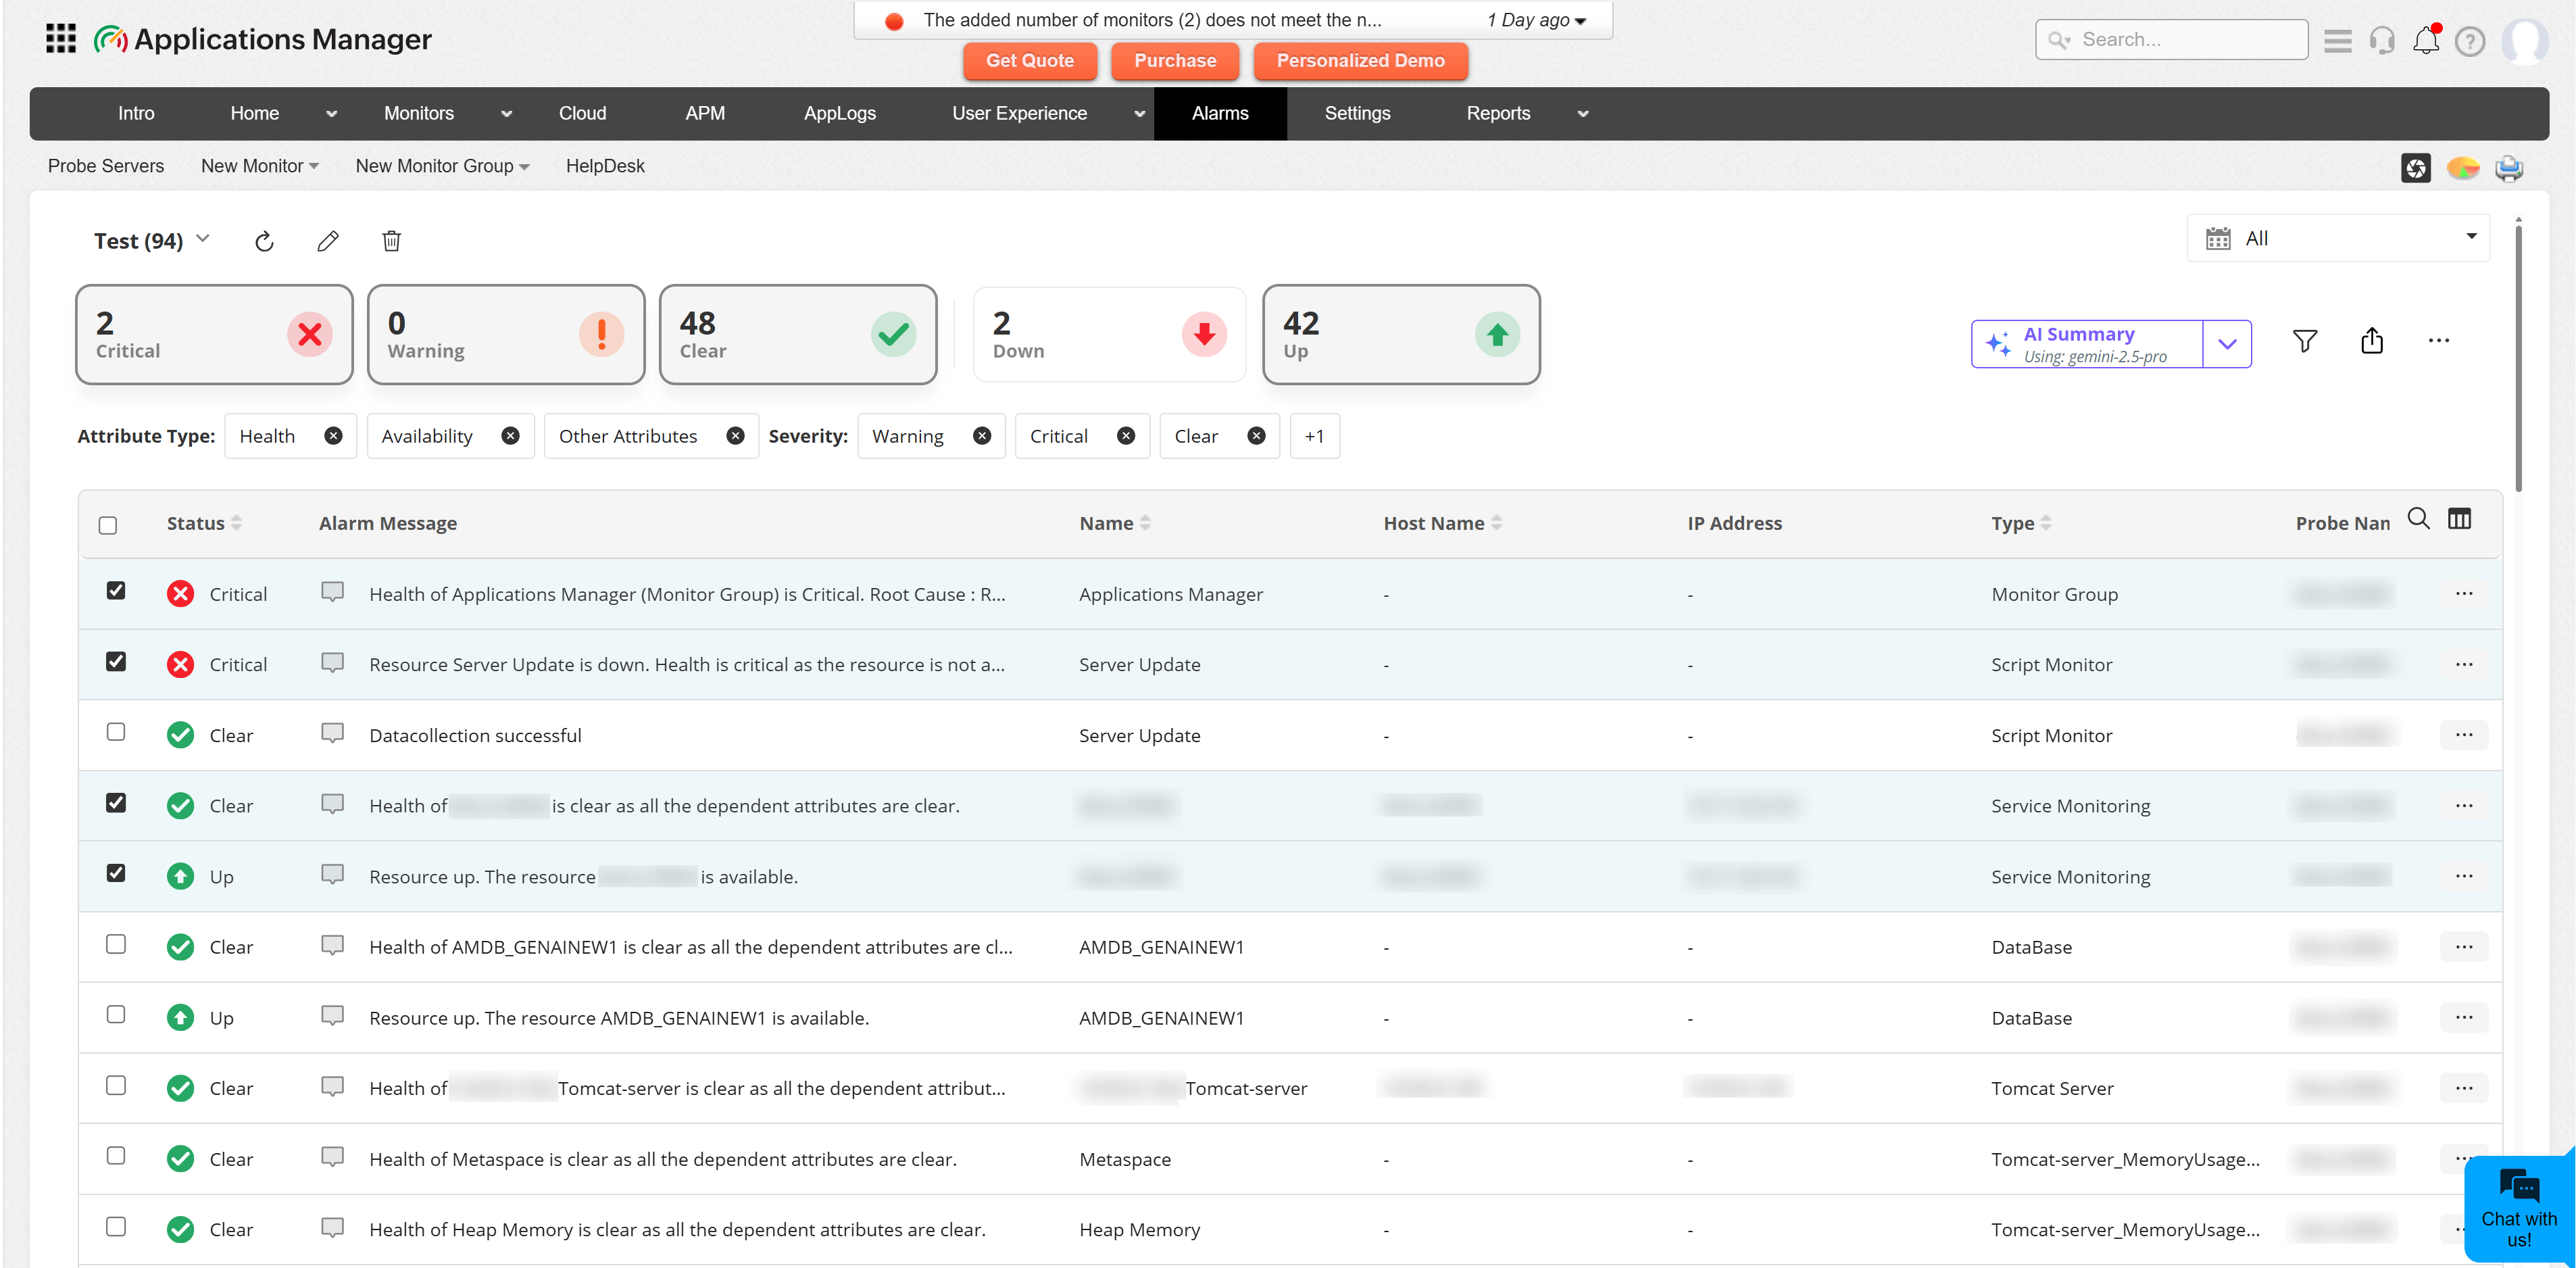This screenshot has height=1268, width=2576.
Task: Check the Datacollection successful row checkbox
Action: tap(116, 732)
